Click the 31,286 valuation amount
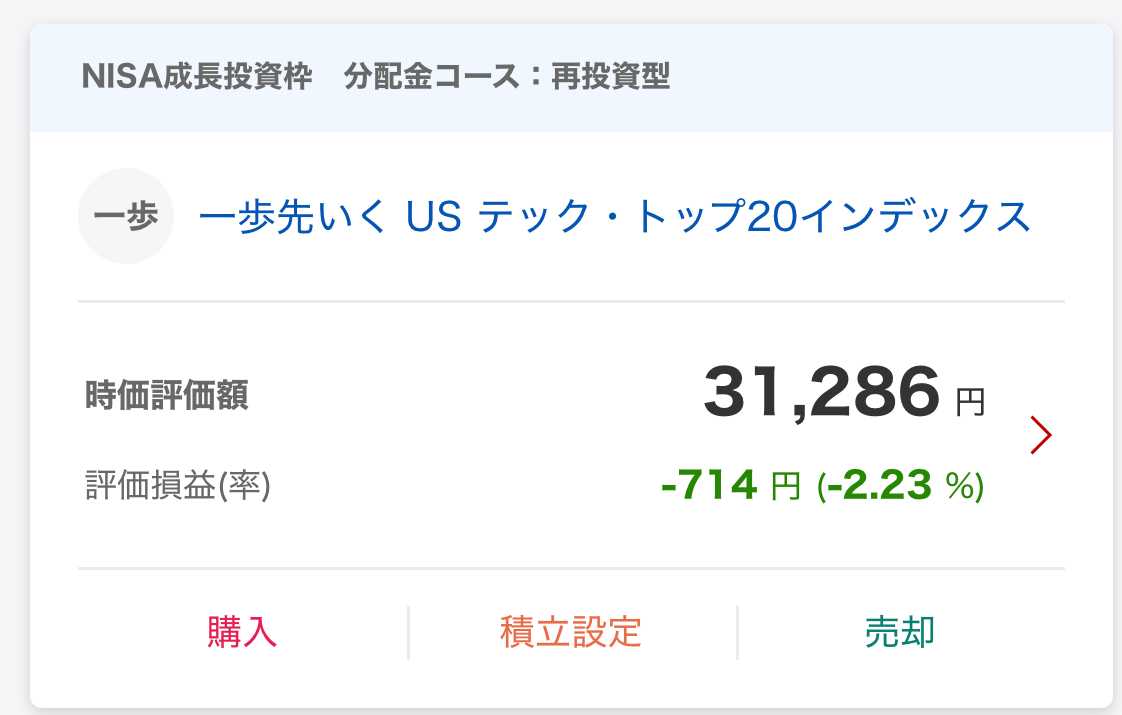1122x715 pixels. [x=822, y=392]
